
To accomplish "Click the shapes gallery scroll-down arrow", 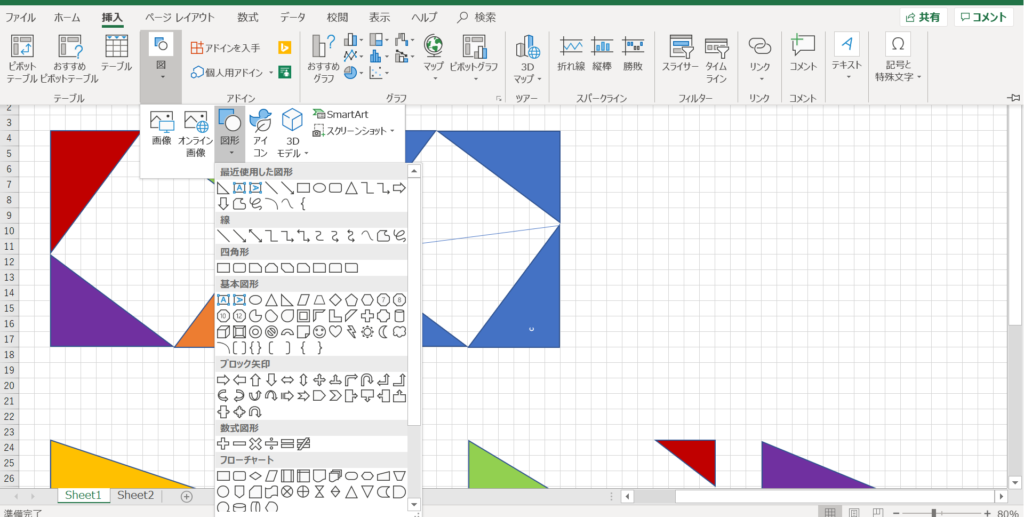I will [413, 504].
